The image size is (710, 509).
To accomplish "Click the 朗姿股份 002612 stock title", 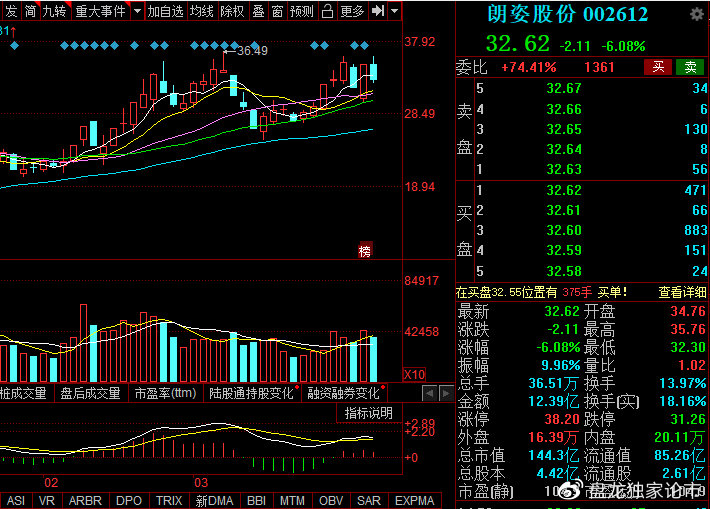I will click(567, 15).
